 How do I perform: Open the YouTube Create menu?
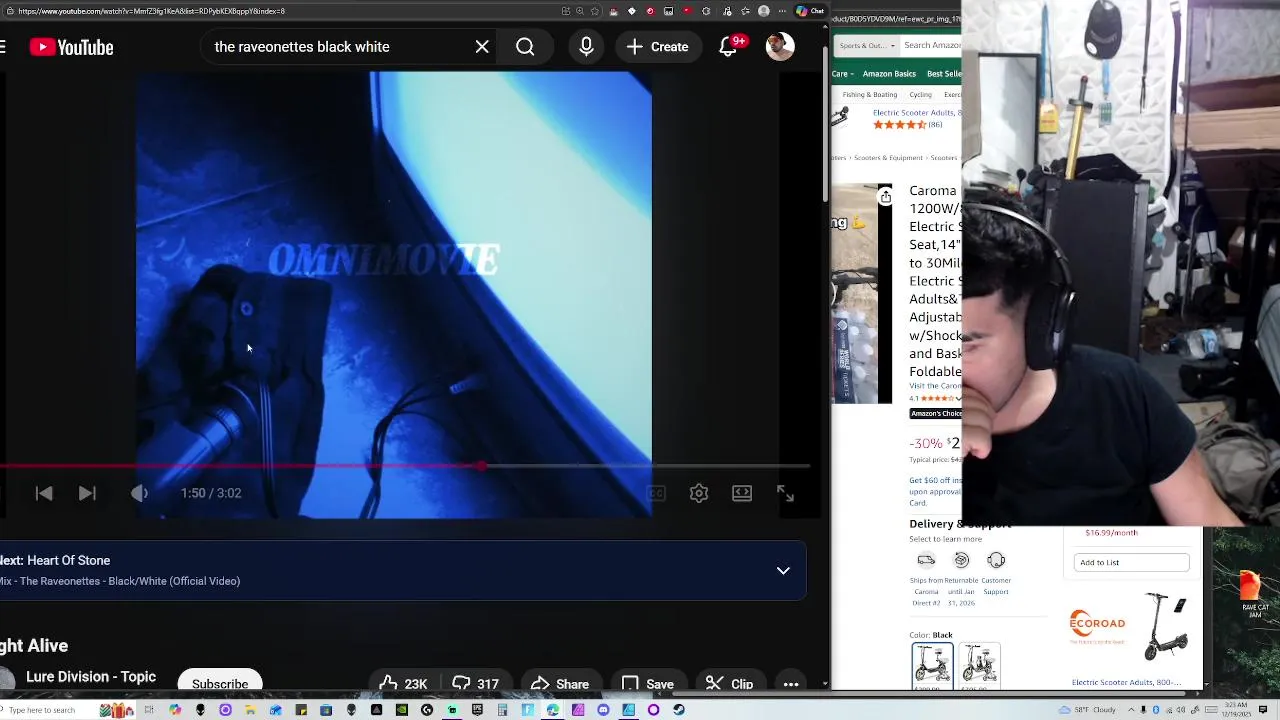coord(658,47)
